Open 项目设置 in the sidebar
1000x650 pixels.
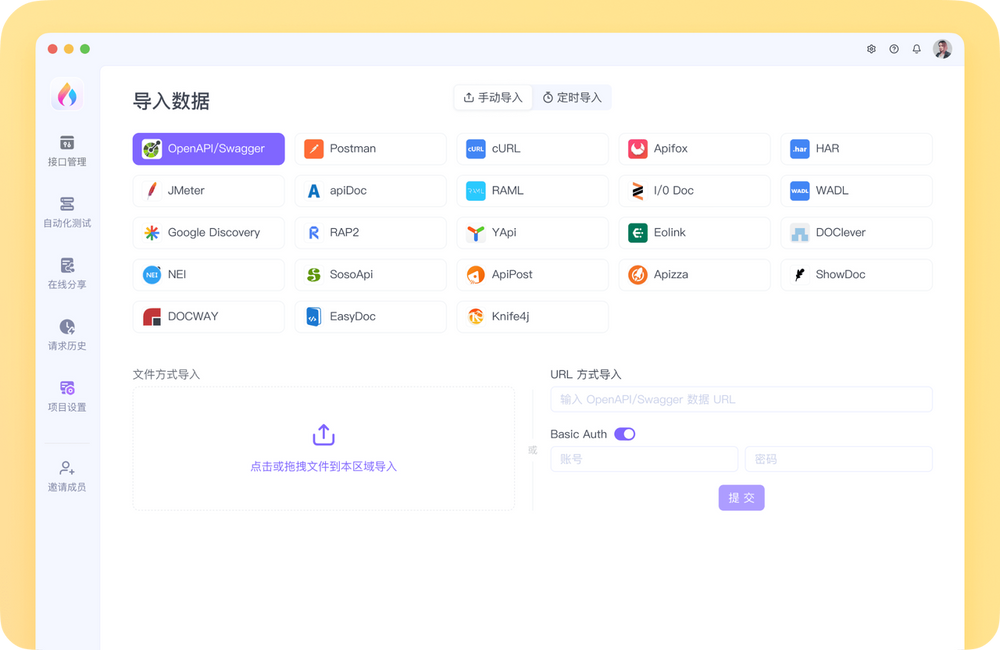point(67,396)
